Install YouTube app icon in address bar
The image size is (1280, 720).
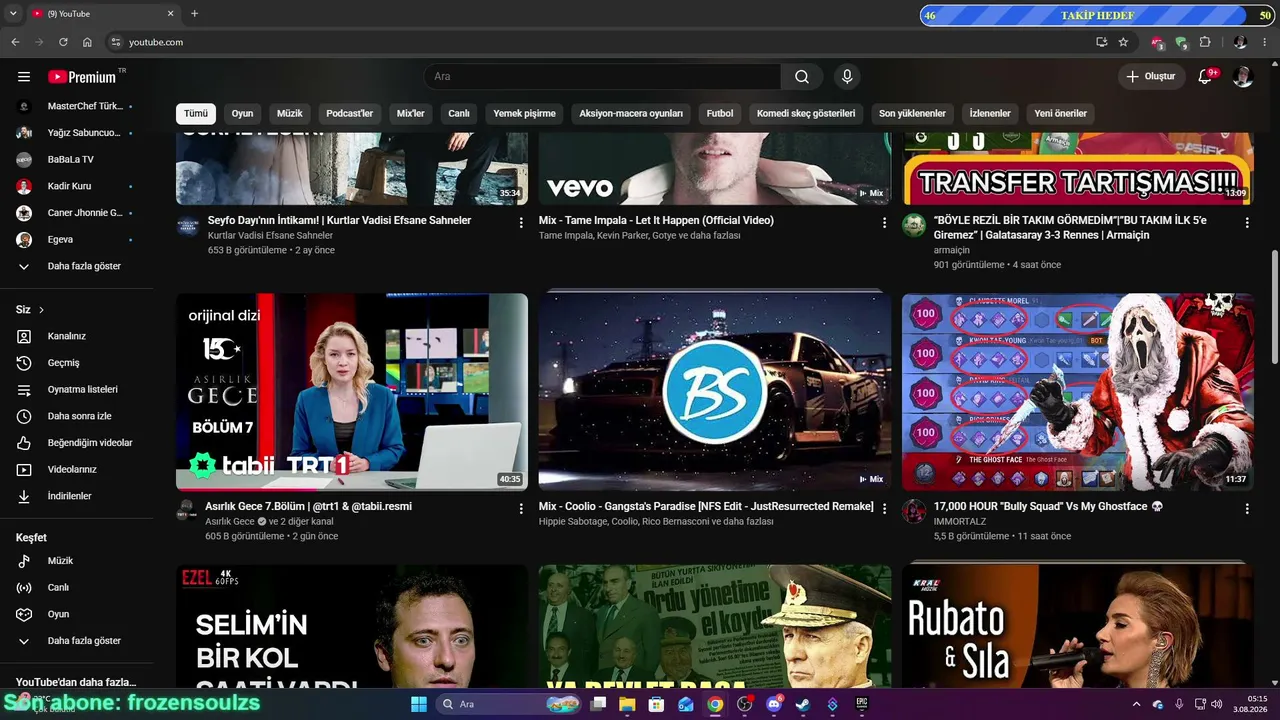click(1101, 42)
